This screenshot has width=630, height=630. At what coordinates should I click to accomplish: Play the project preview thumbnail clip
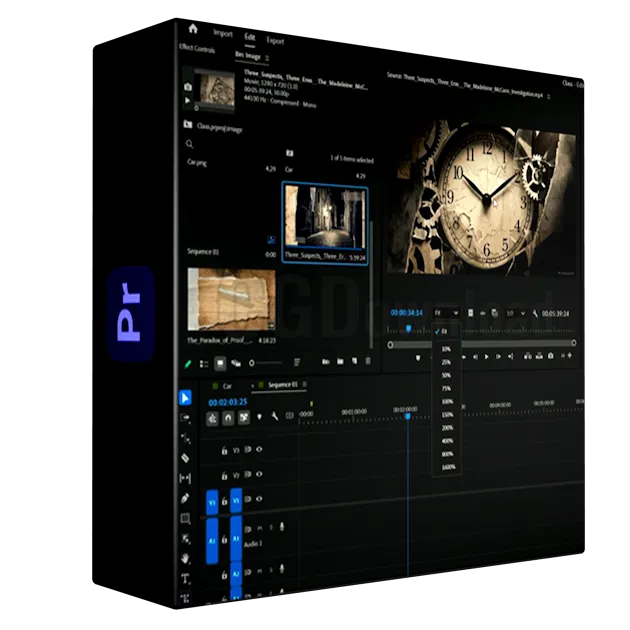187,100
